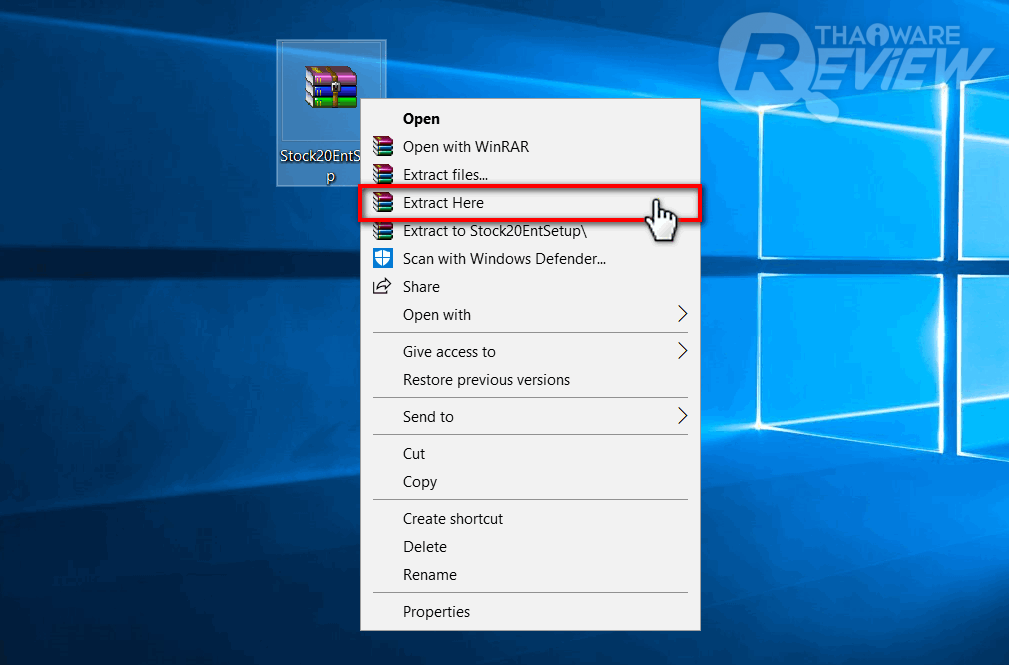Click the Windows Defender shield icon

382,258
